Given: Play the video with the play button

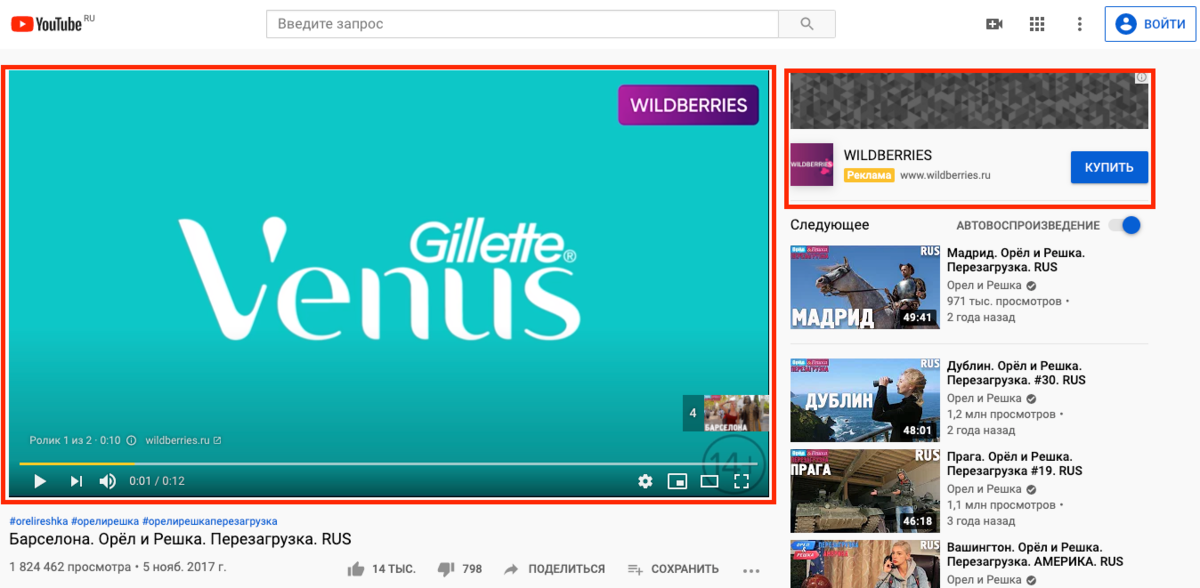Looking at the screenshot, I should pyautogui.click(x=40, y=481).
